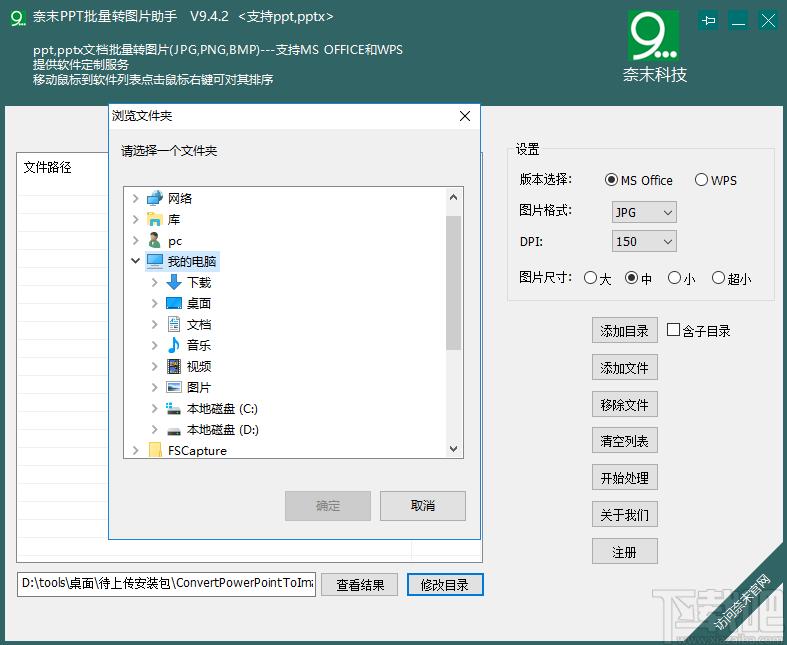Select the 音乐 row label in tree
This screenshot has height=645, width=787.
point(199,345)
